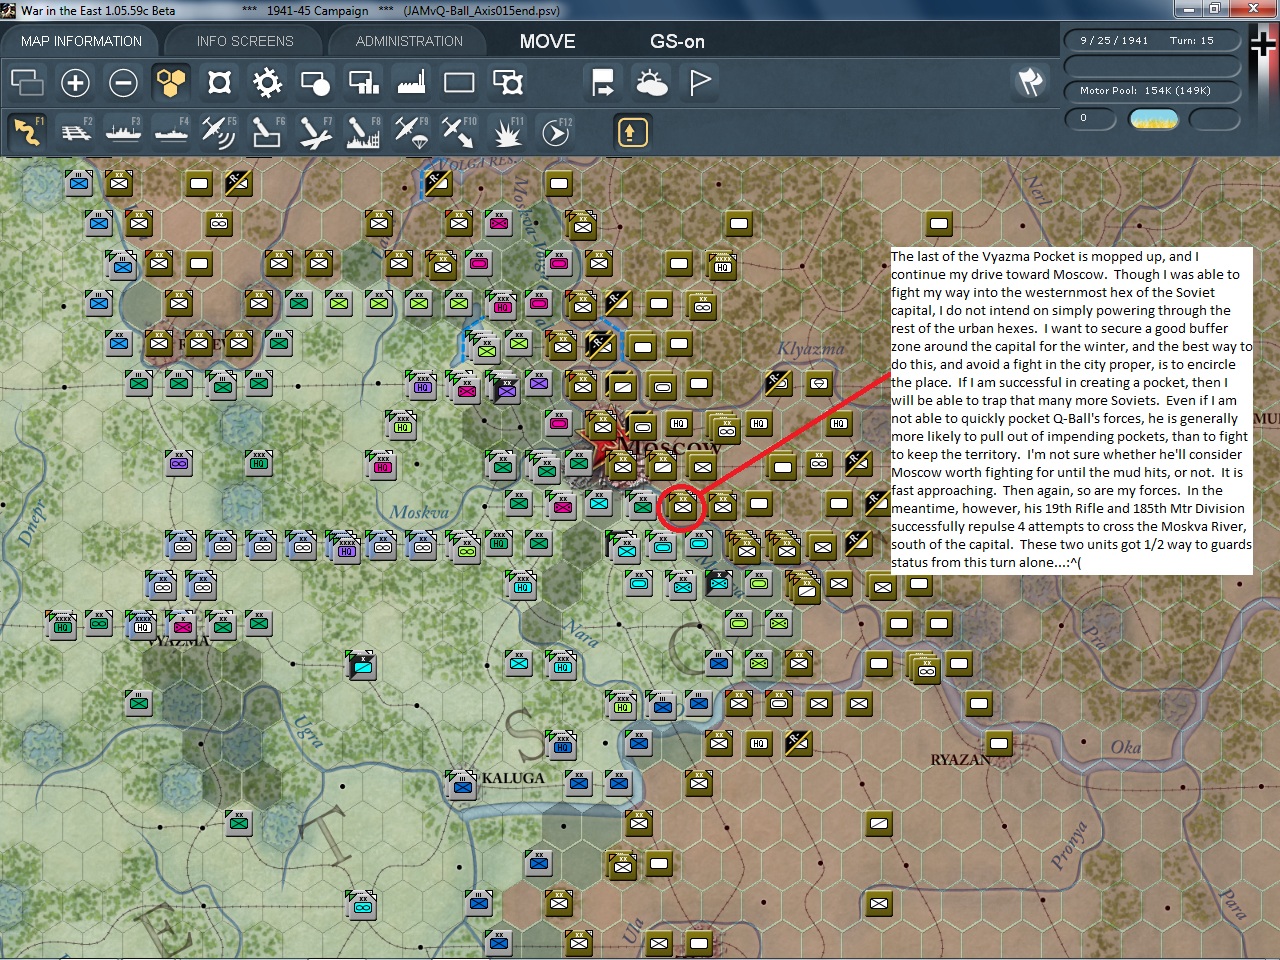Select F12 circular arrow mode icon
This screenshot has height=960, width=1280.
coord(555,132)
